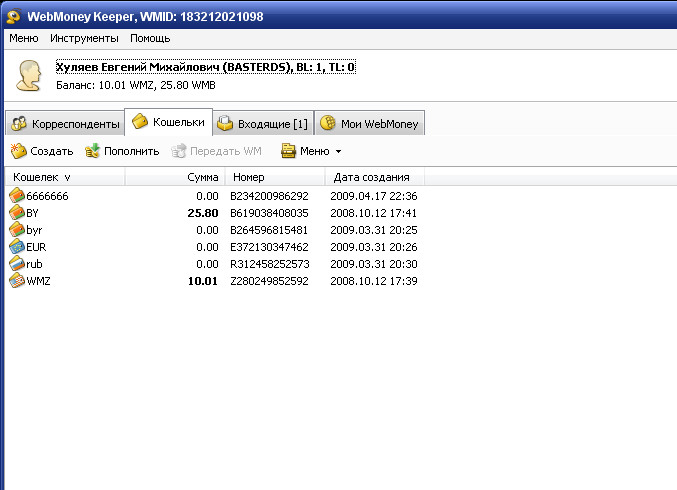Screen dimensions: 677x490
Task: Click the rub wallet icon
Action: pos(17,264)
